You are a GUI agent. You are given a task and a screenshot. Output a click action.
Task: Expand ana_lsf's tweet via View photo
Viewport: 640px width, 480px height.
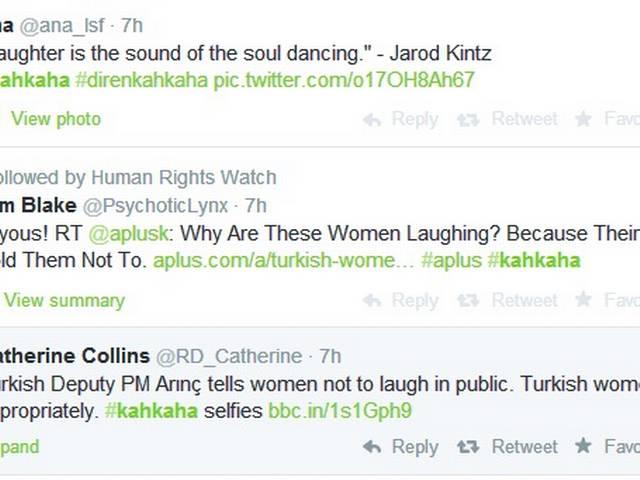pos(56,119)
